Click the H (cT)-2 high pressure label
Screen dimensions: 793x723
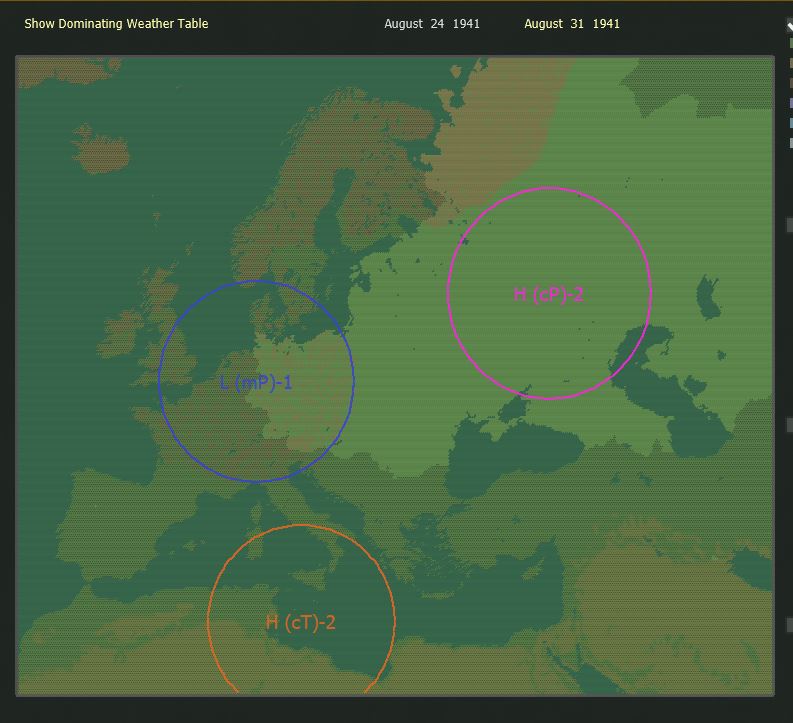coord(300,622)
